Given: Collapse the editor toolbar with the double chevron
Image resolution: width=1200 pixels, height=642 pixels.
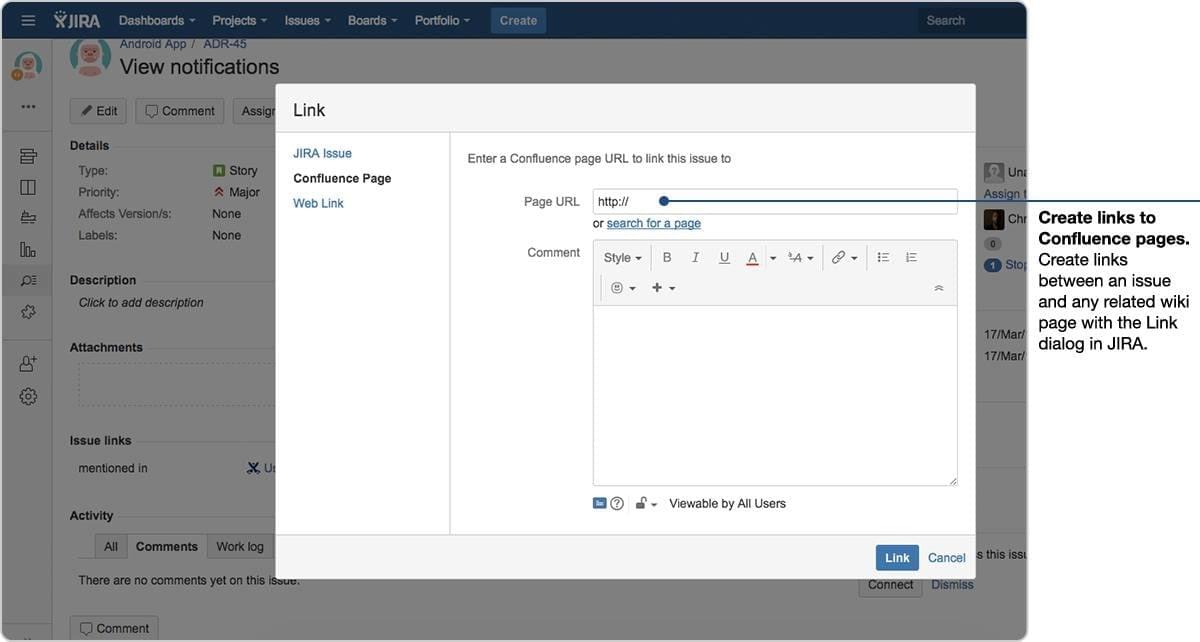Looking at the screenshot, I should (x=938, y=288).
